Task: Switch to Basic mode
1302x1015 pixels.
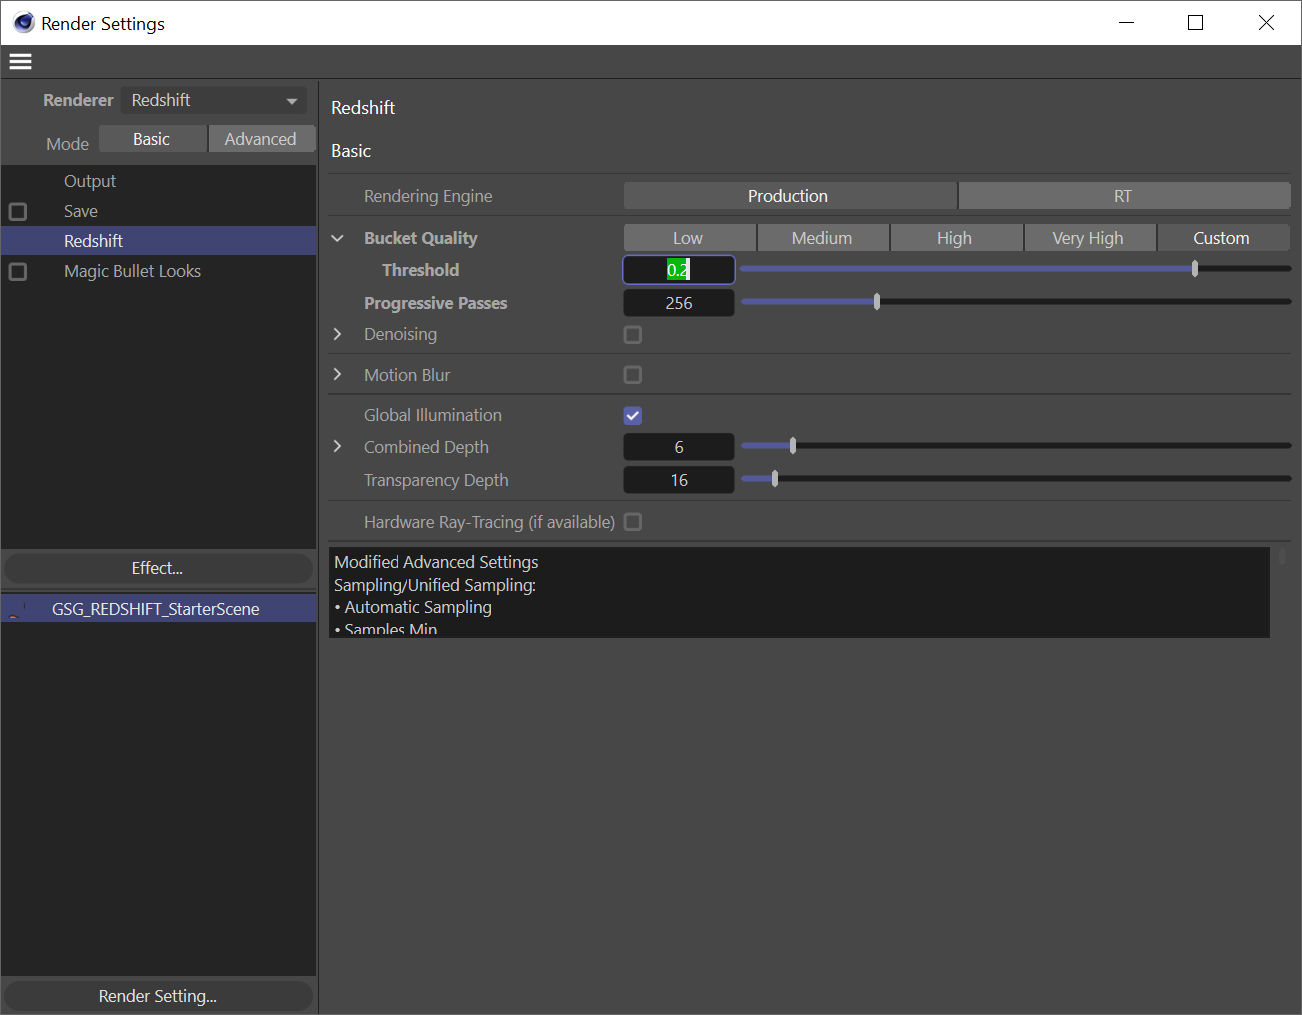Action: pyautogui.click(x=152, y=139)
